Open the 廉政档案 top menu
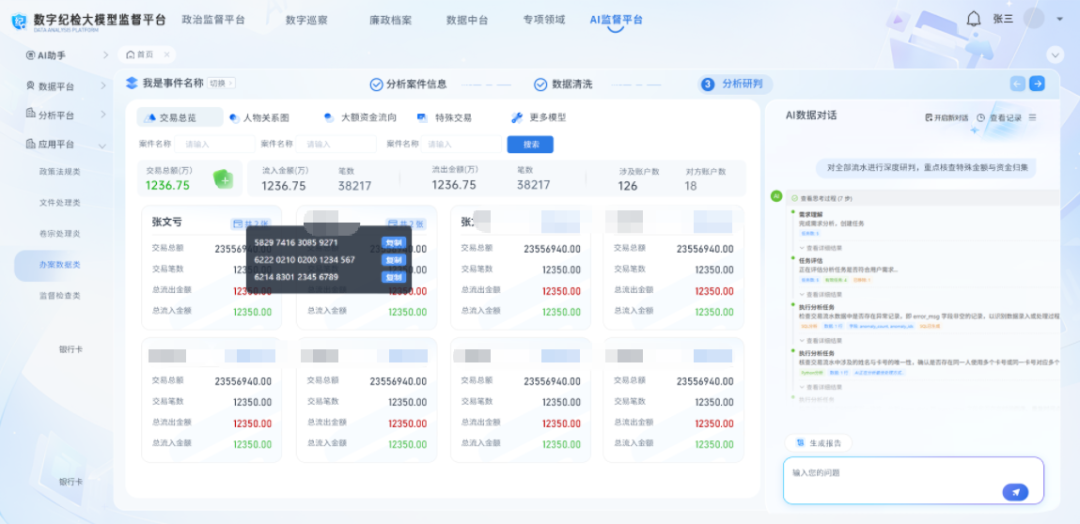Viewport: 1080px width, 524px height. [x=391, y=20]
